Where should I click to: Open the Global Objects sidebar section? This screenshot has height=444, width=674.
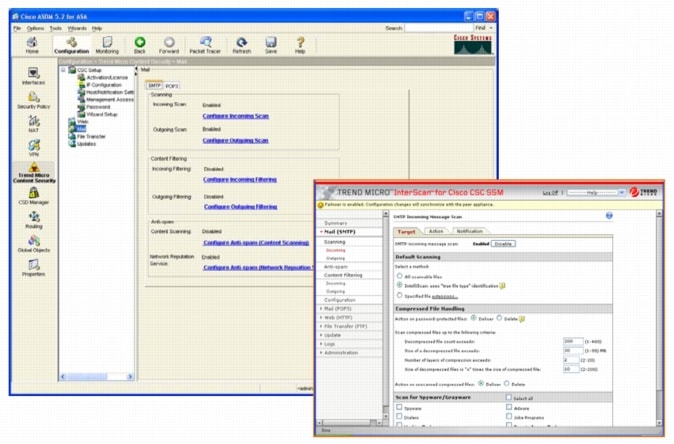pyautogui.click(x=34, y=244)
